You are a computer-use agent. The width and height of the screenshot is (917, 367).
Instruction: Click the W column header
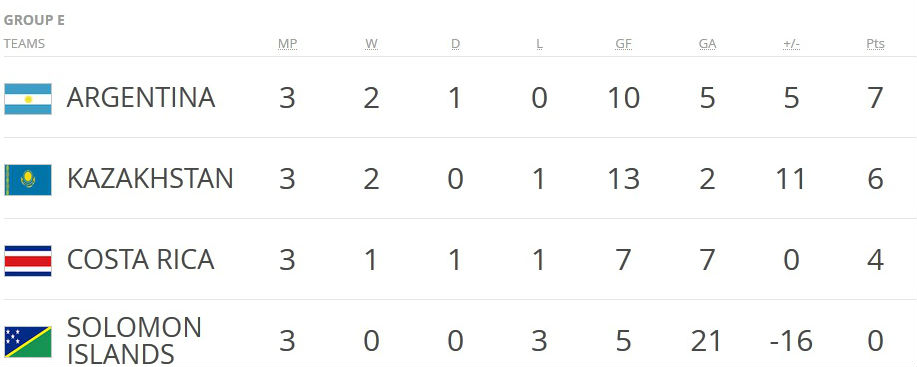(x=371, y=44)
